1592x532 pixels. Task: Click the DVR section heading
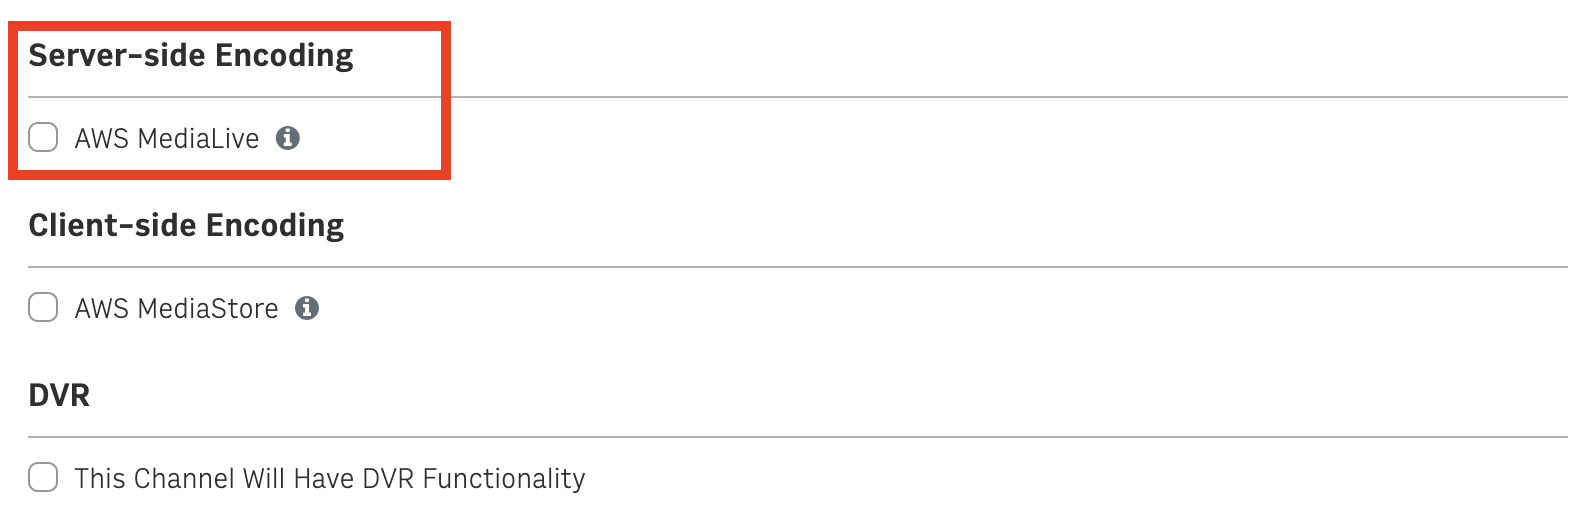(x=59, y=395)
